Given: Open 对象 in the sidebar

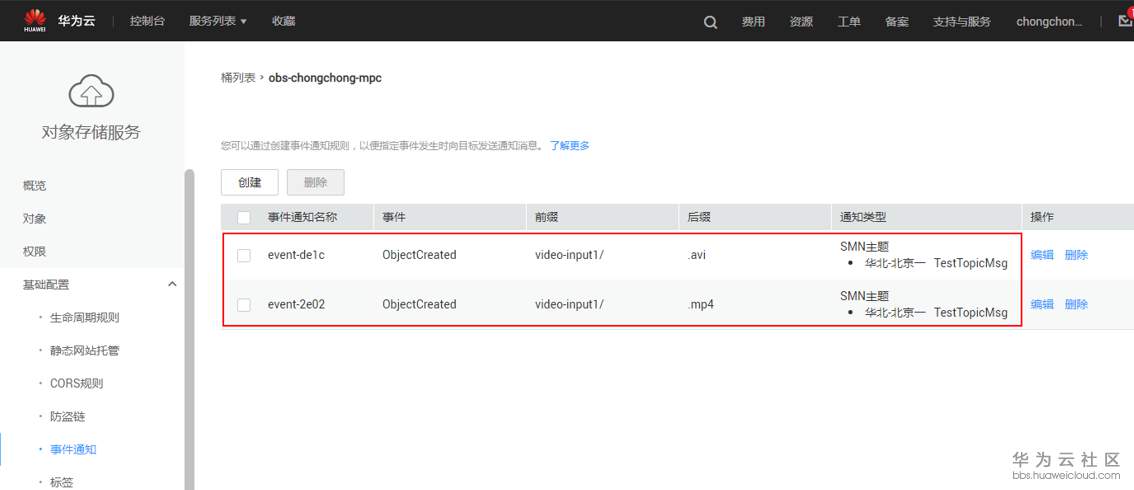Looking at the screenshot, I should click(x=35, y=219).
